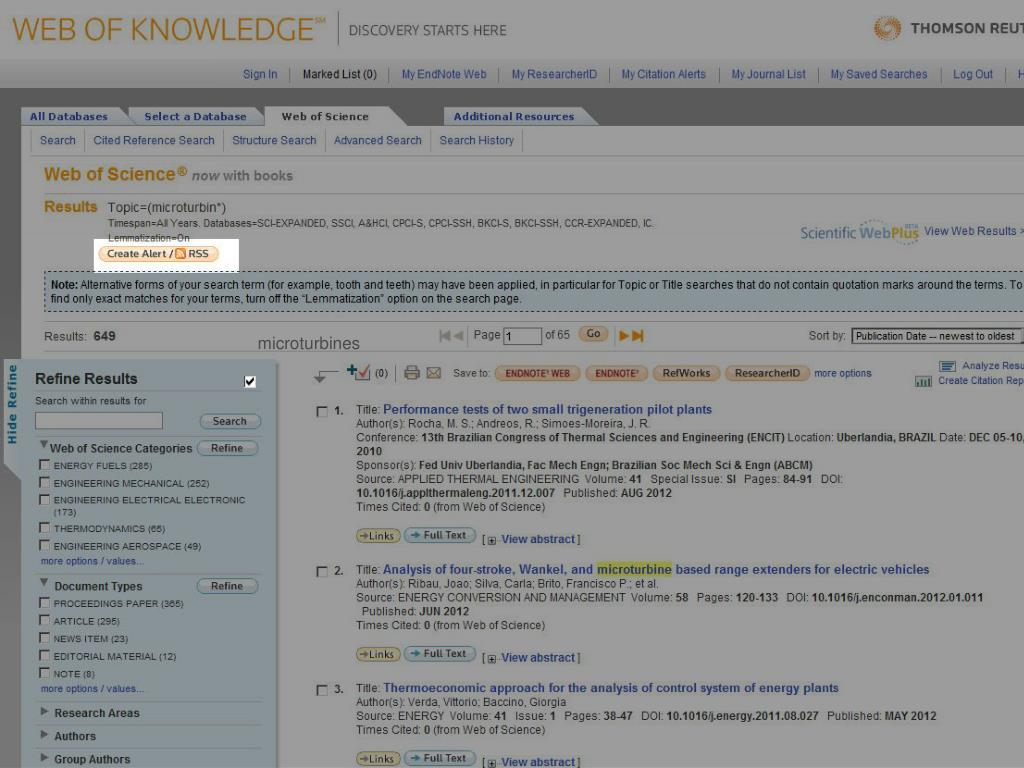The image size is (1024, 768).
Task: Tick the NEWS ITEM checkbox
Action: (x=44, y=637)
